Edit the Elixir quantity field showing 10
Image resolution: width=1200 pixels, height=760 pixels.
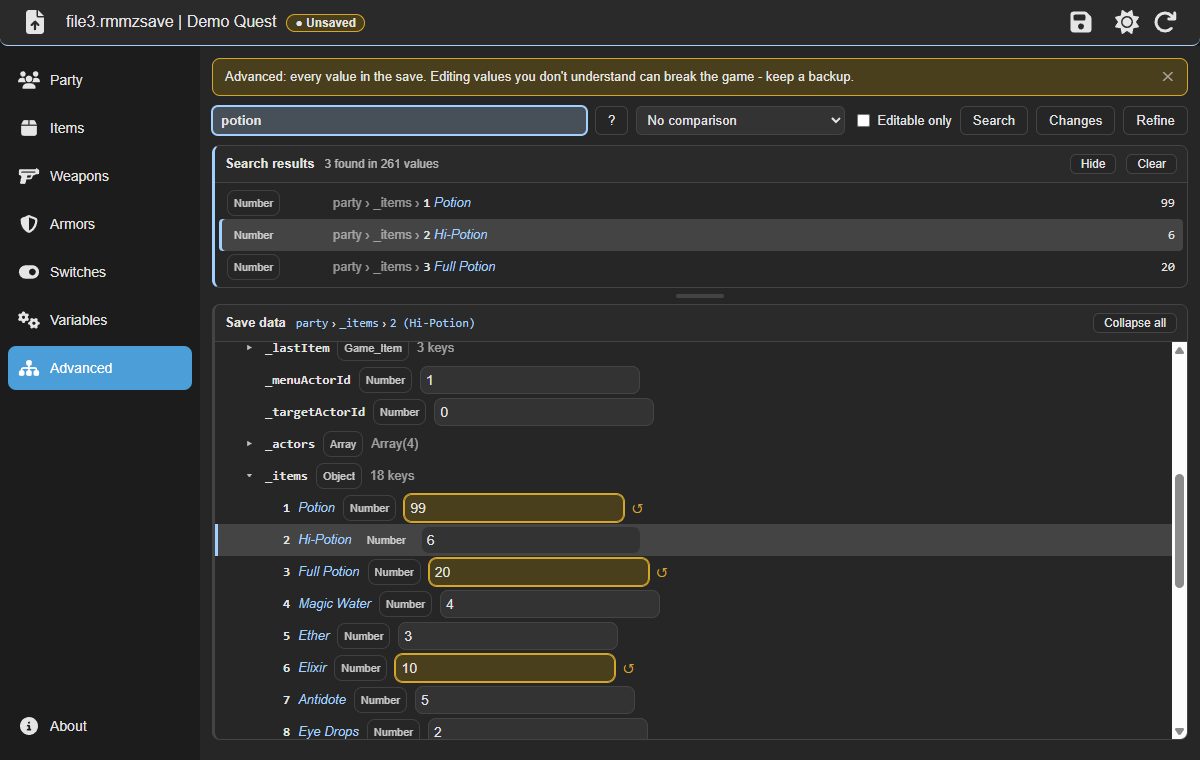(x=505, y=668)
